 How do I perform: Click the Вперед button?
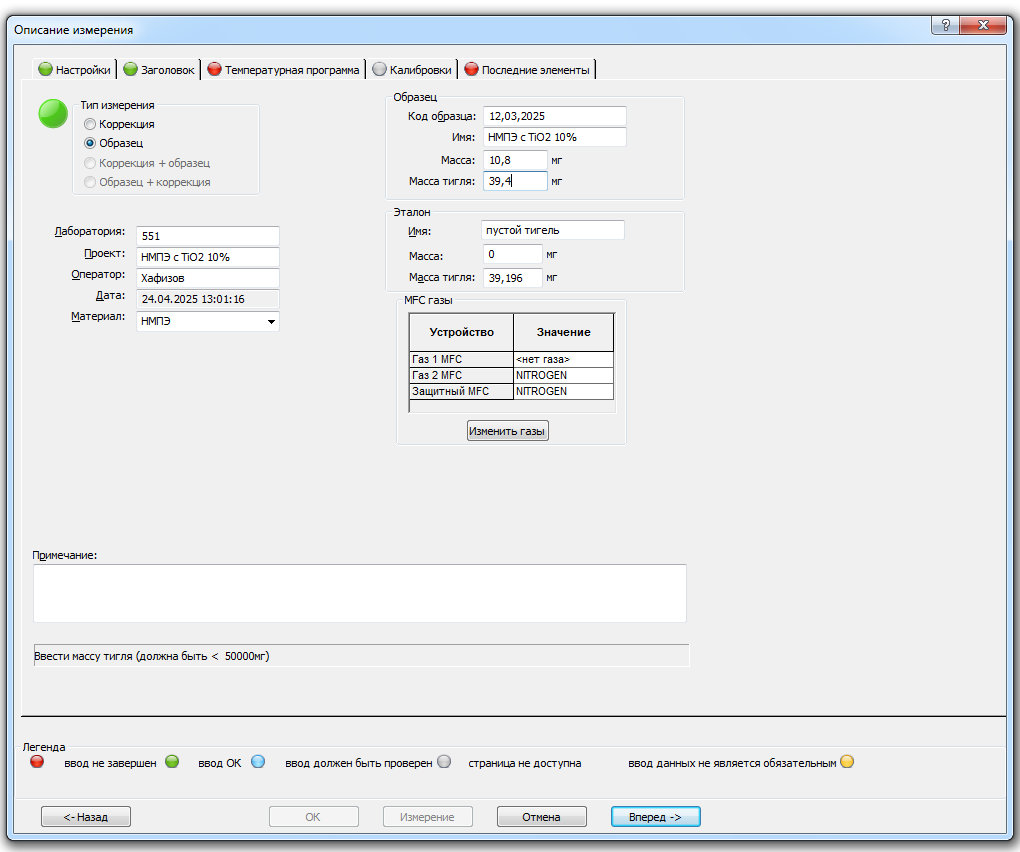pyautogui.click(x=655, y=817)
